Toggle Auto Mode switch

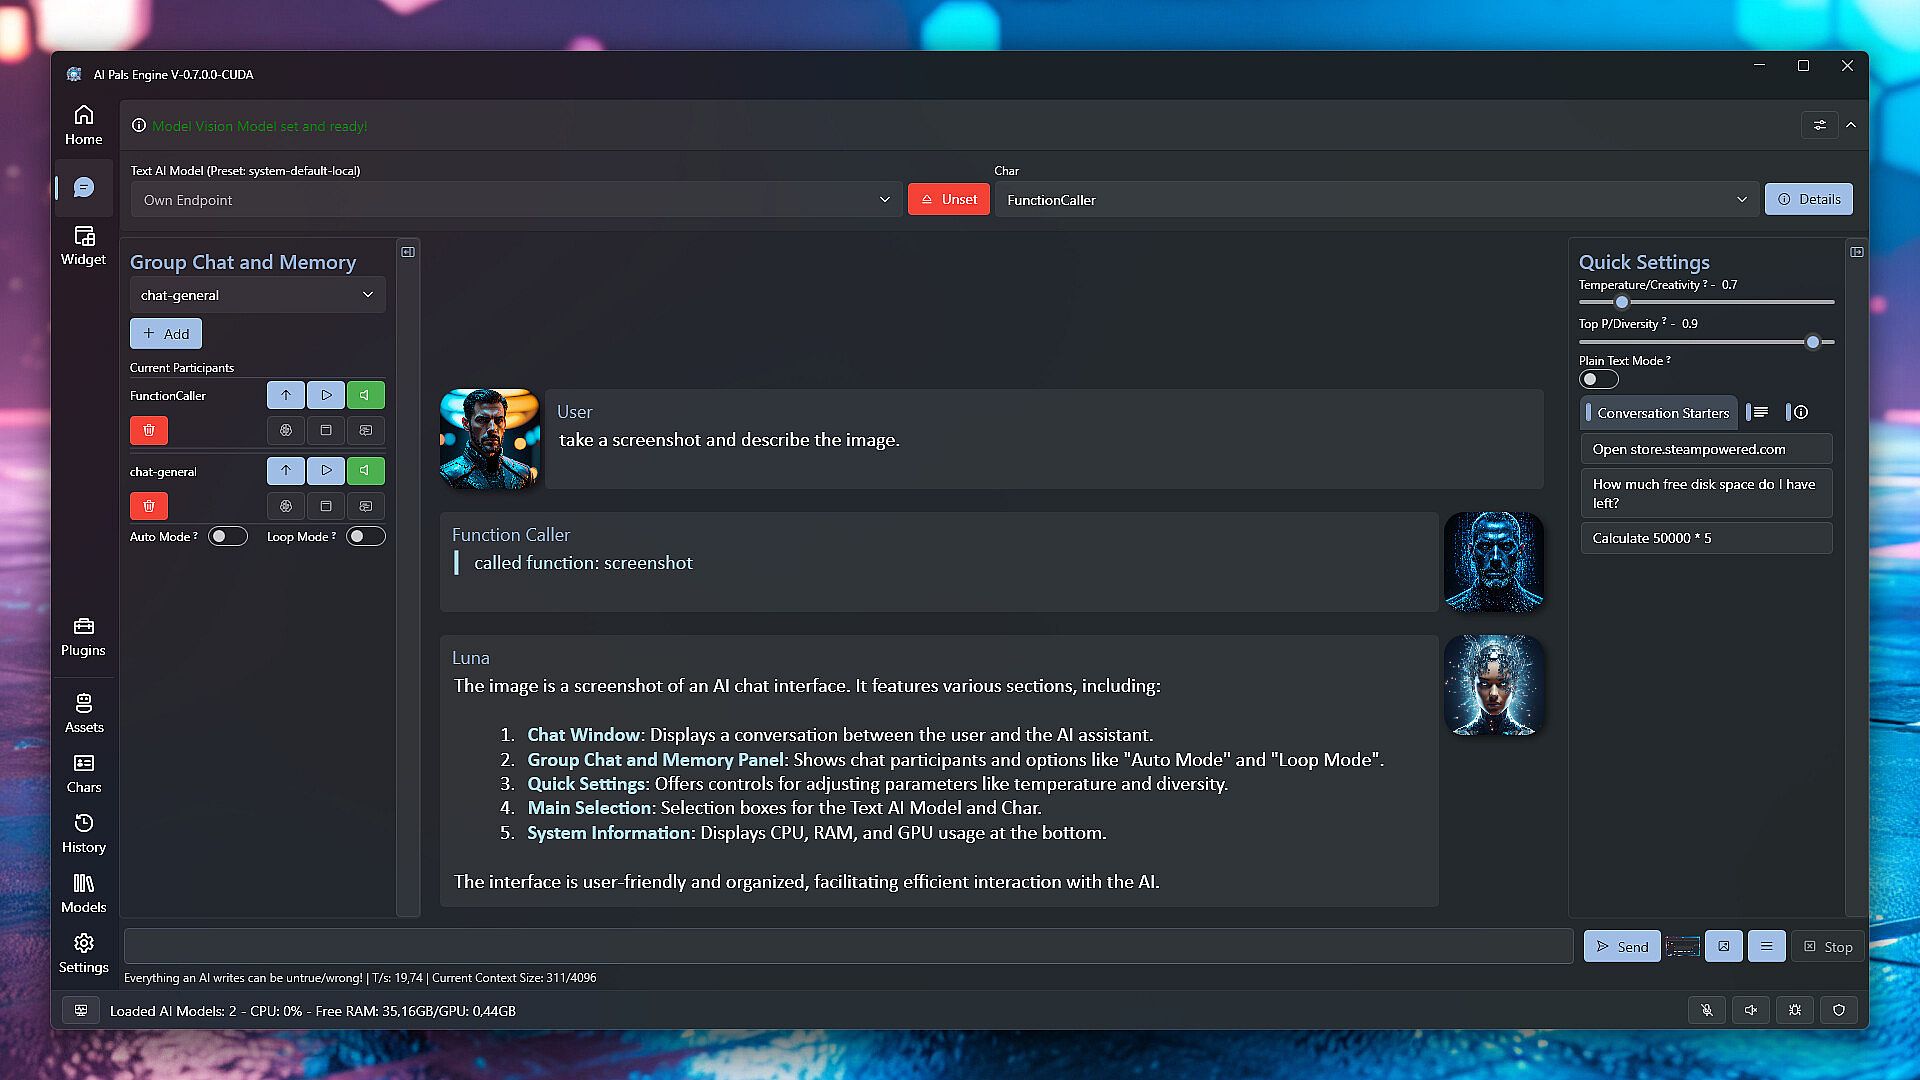pos(227,537)
